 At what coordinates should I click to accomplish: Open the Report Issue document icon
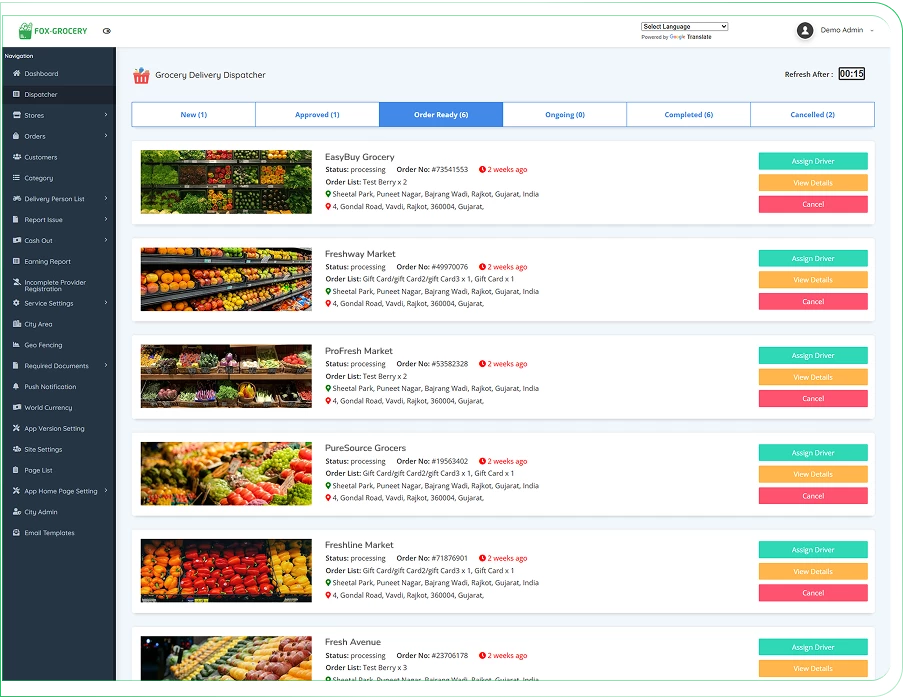pos(16,219)
